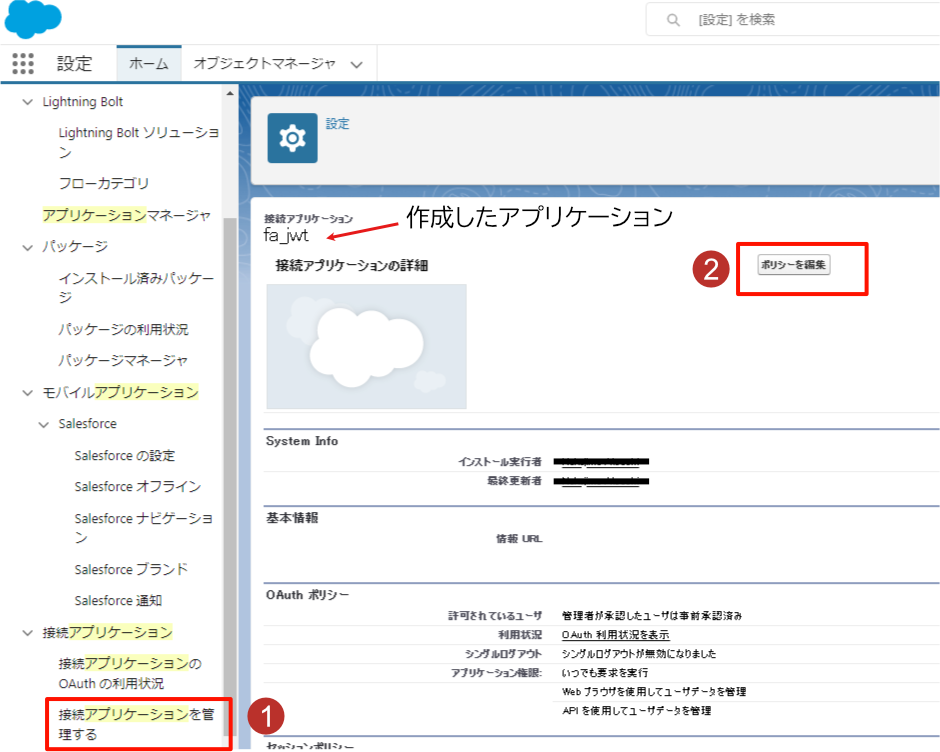Collapse the Lightning Bolt tree section
This screenshot has height=752, width=940.
pyautogui.click(x=27, y=102)
